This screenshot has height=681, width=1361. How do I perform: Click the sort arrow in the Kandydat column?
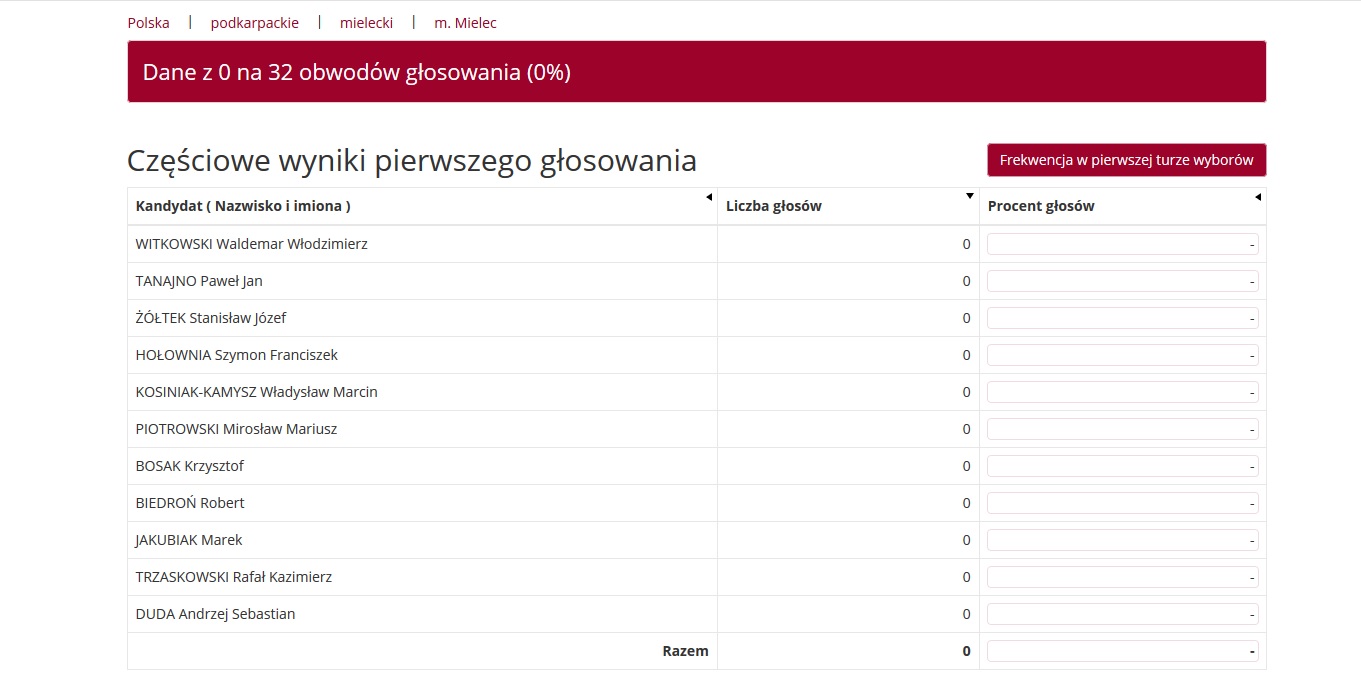pos(709,197)
